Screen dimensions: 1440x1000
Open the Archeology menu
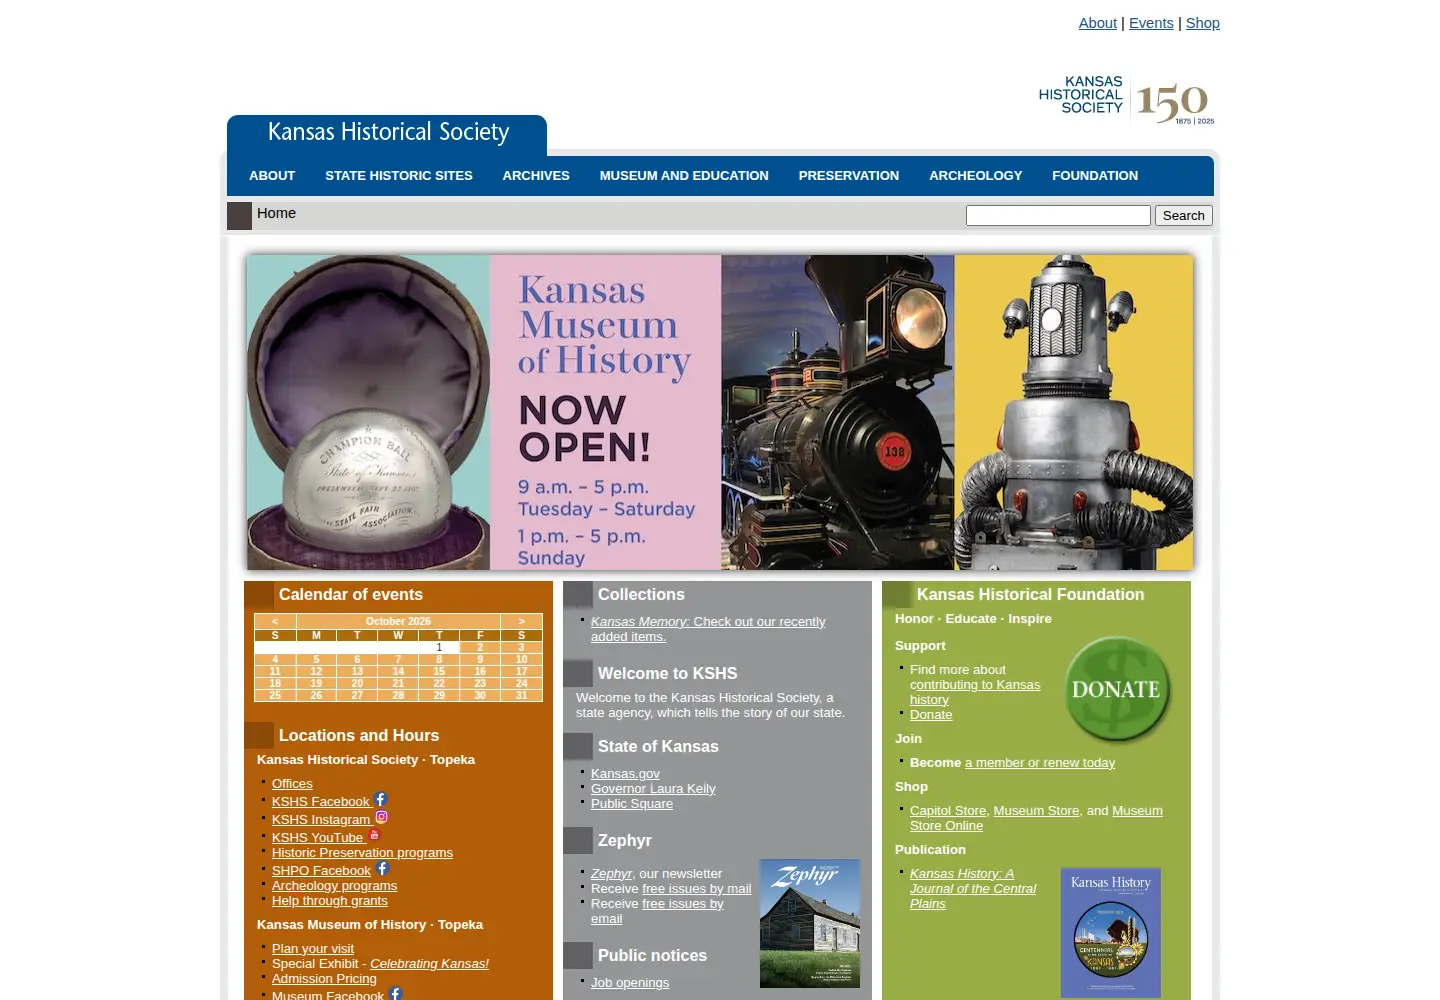click(x=976, y=176)
